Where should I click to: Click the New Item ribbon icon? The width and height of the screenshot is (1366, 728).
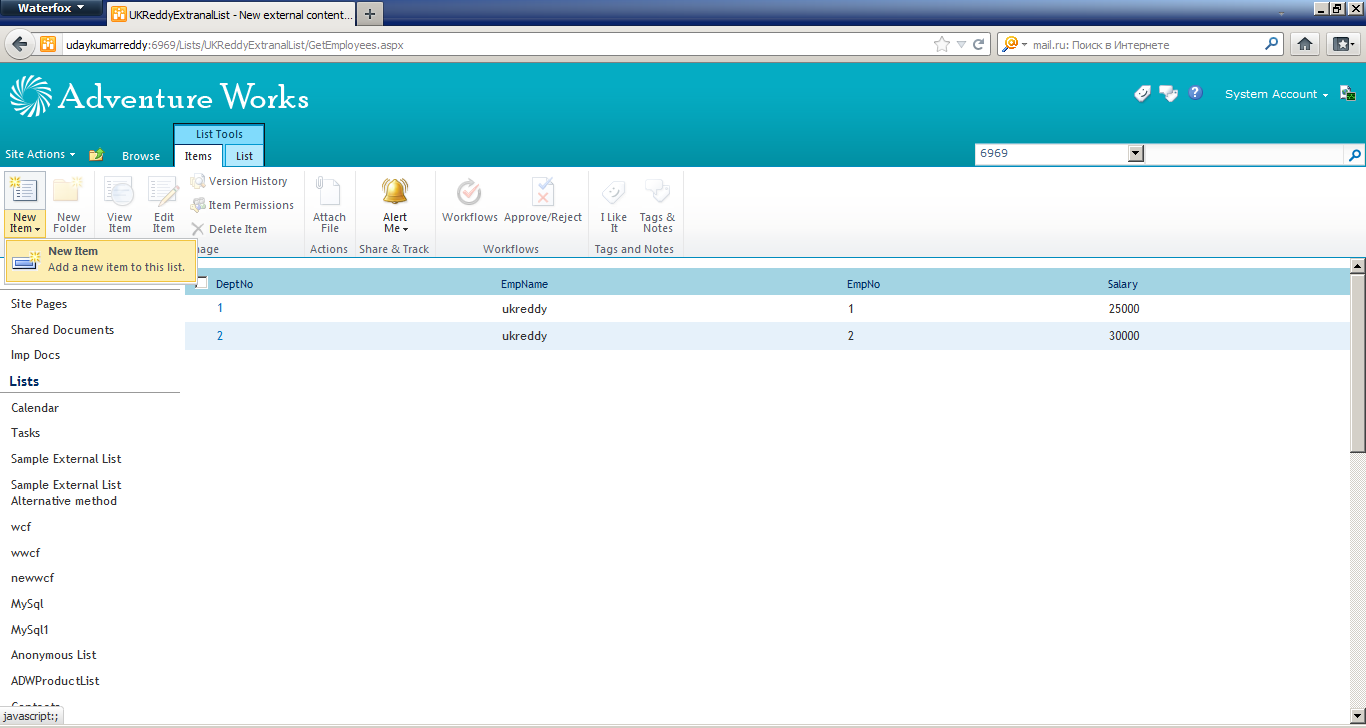click(x=24, y=190)
